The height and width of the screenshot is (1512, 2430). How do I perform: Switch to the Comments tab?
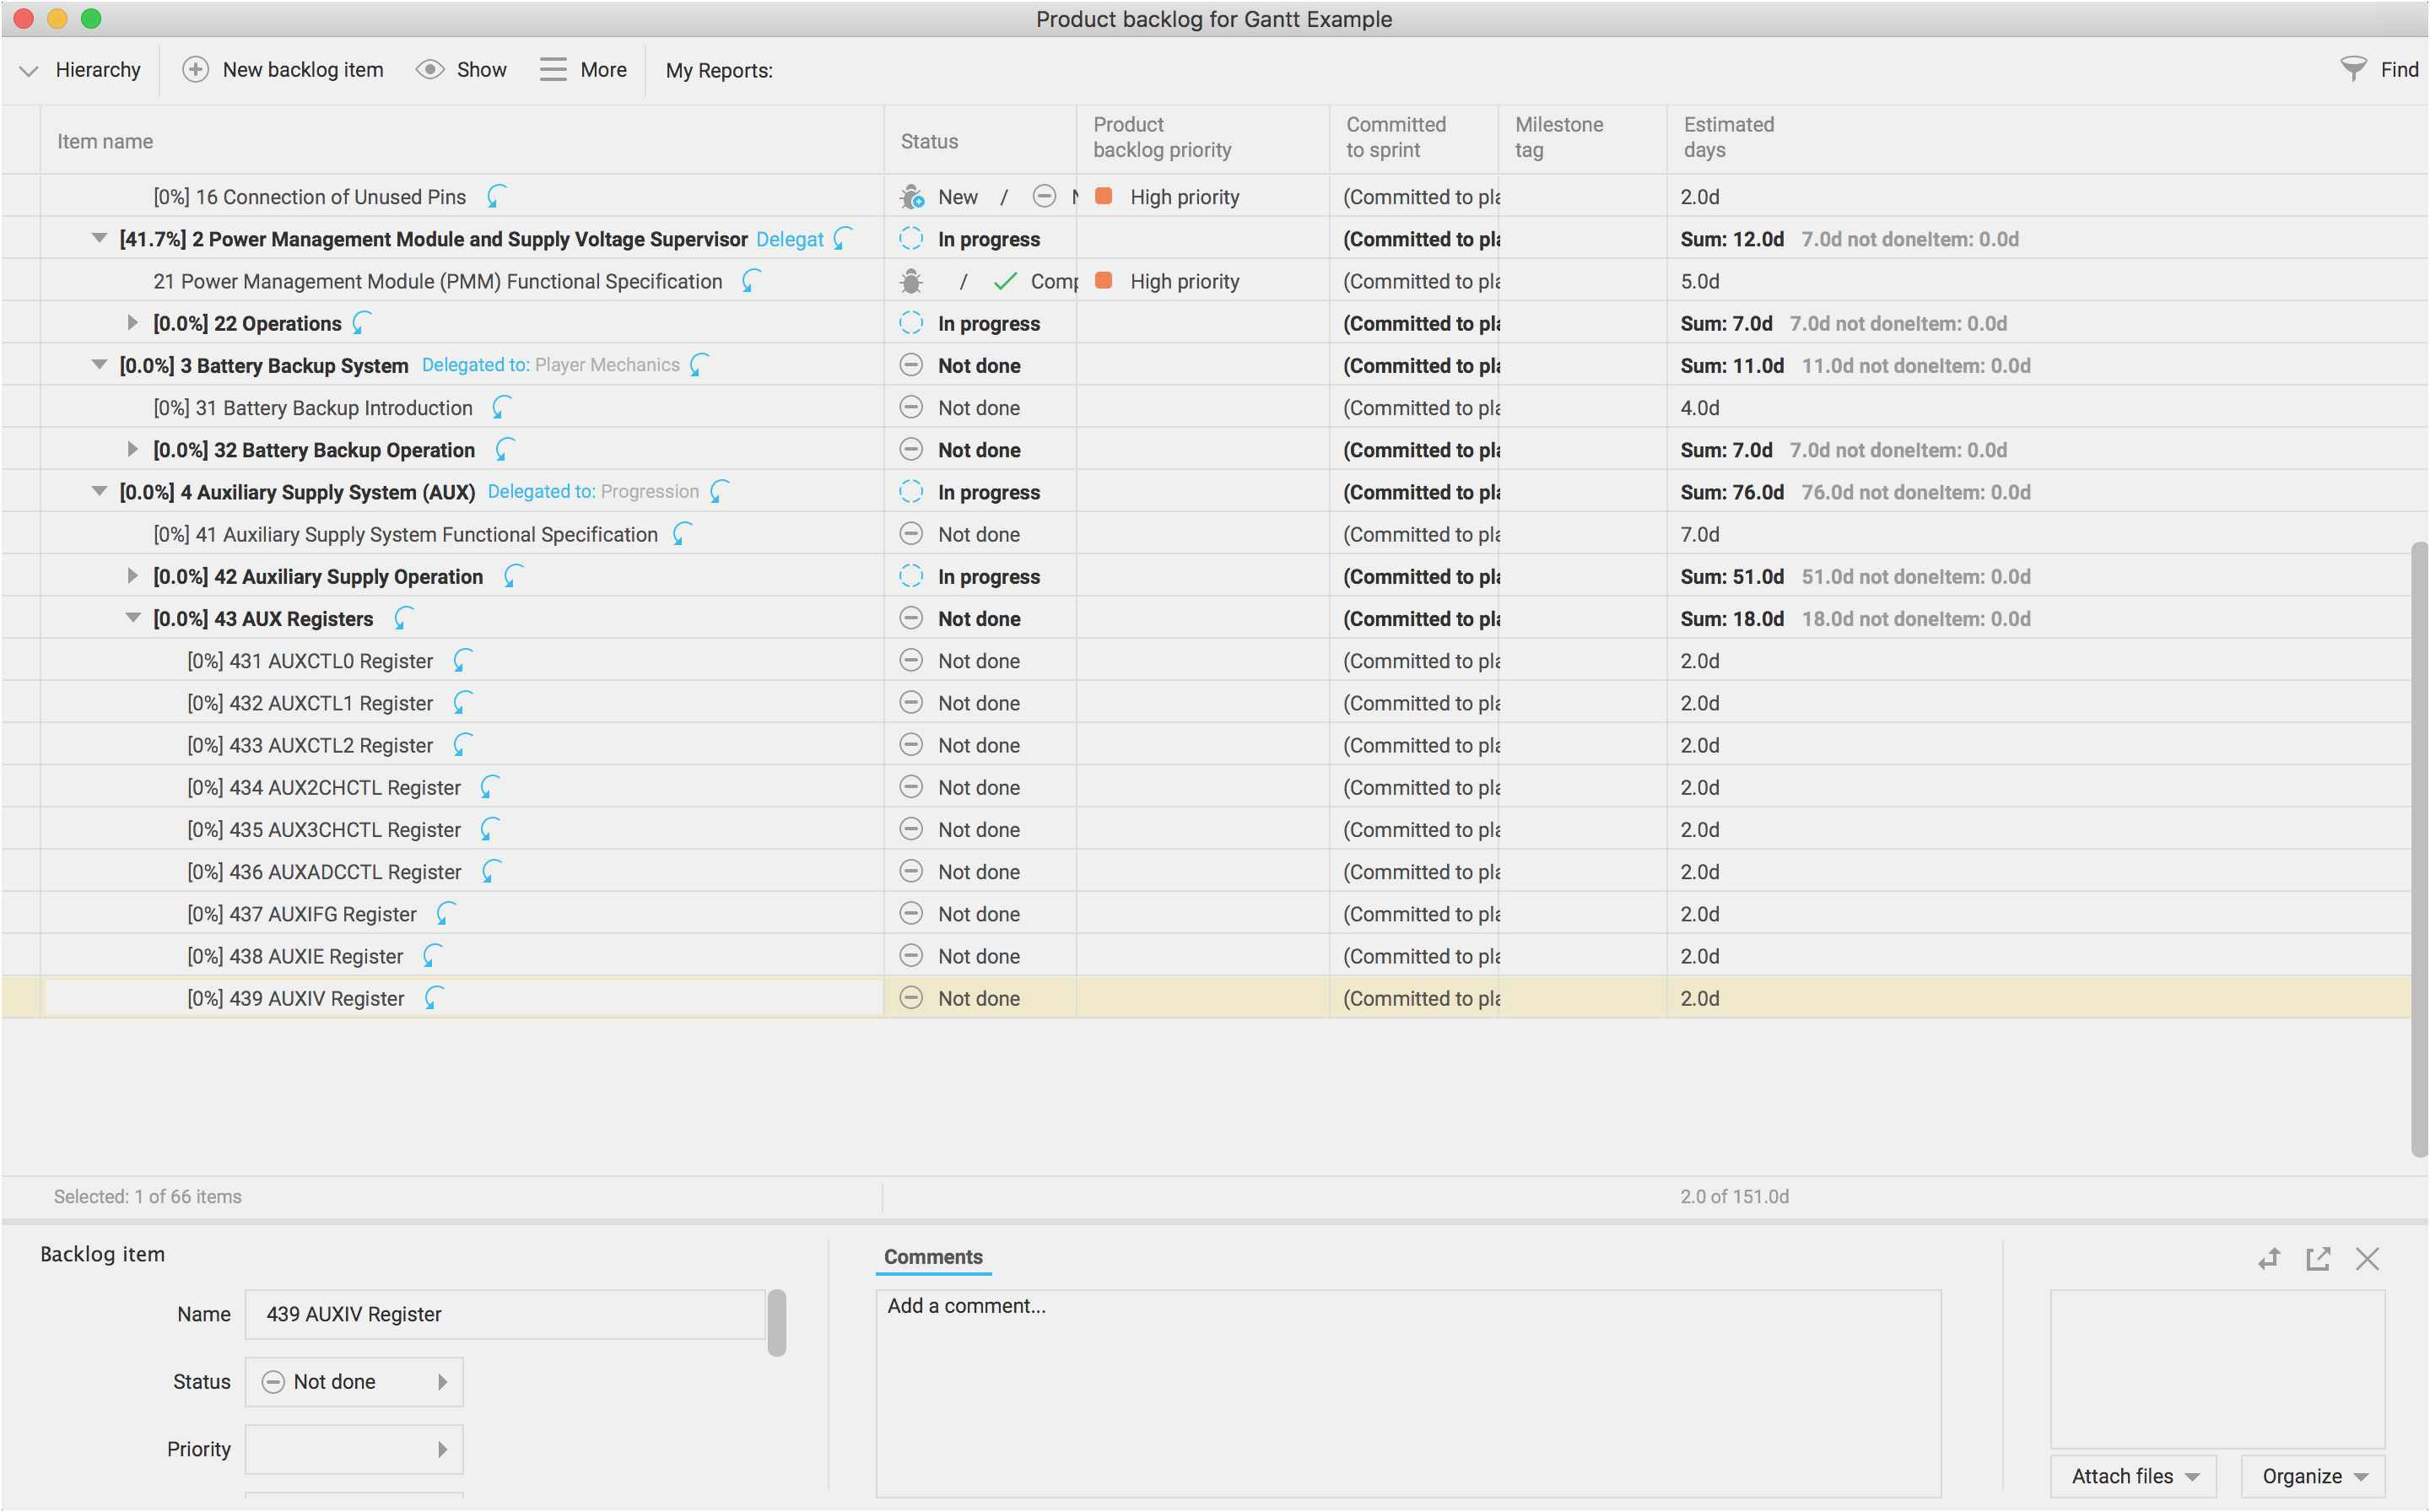pyautogui.click(x=932, y=1257)
